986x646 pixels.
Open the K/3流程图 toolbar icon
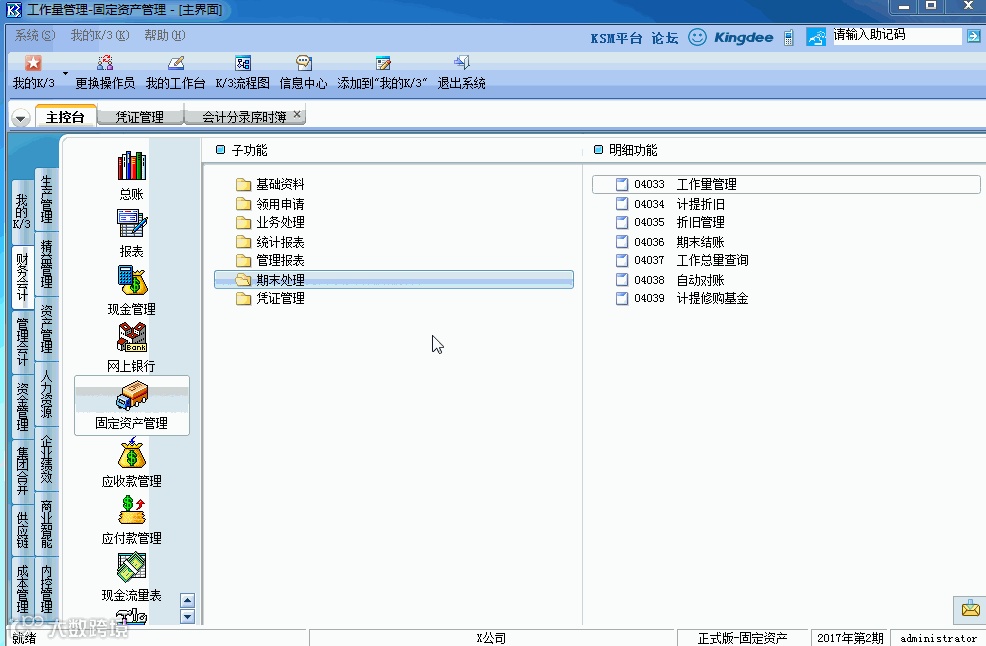click(243, 63)
